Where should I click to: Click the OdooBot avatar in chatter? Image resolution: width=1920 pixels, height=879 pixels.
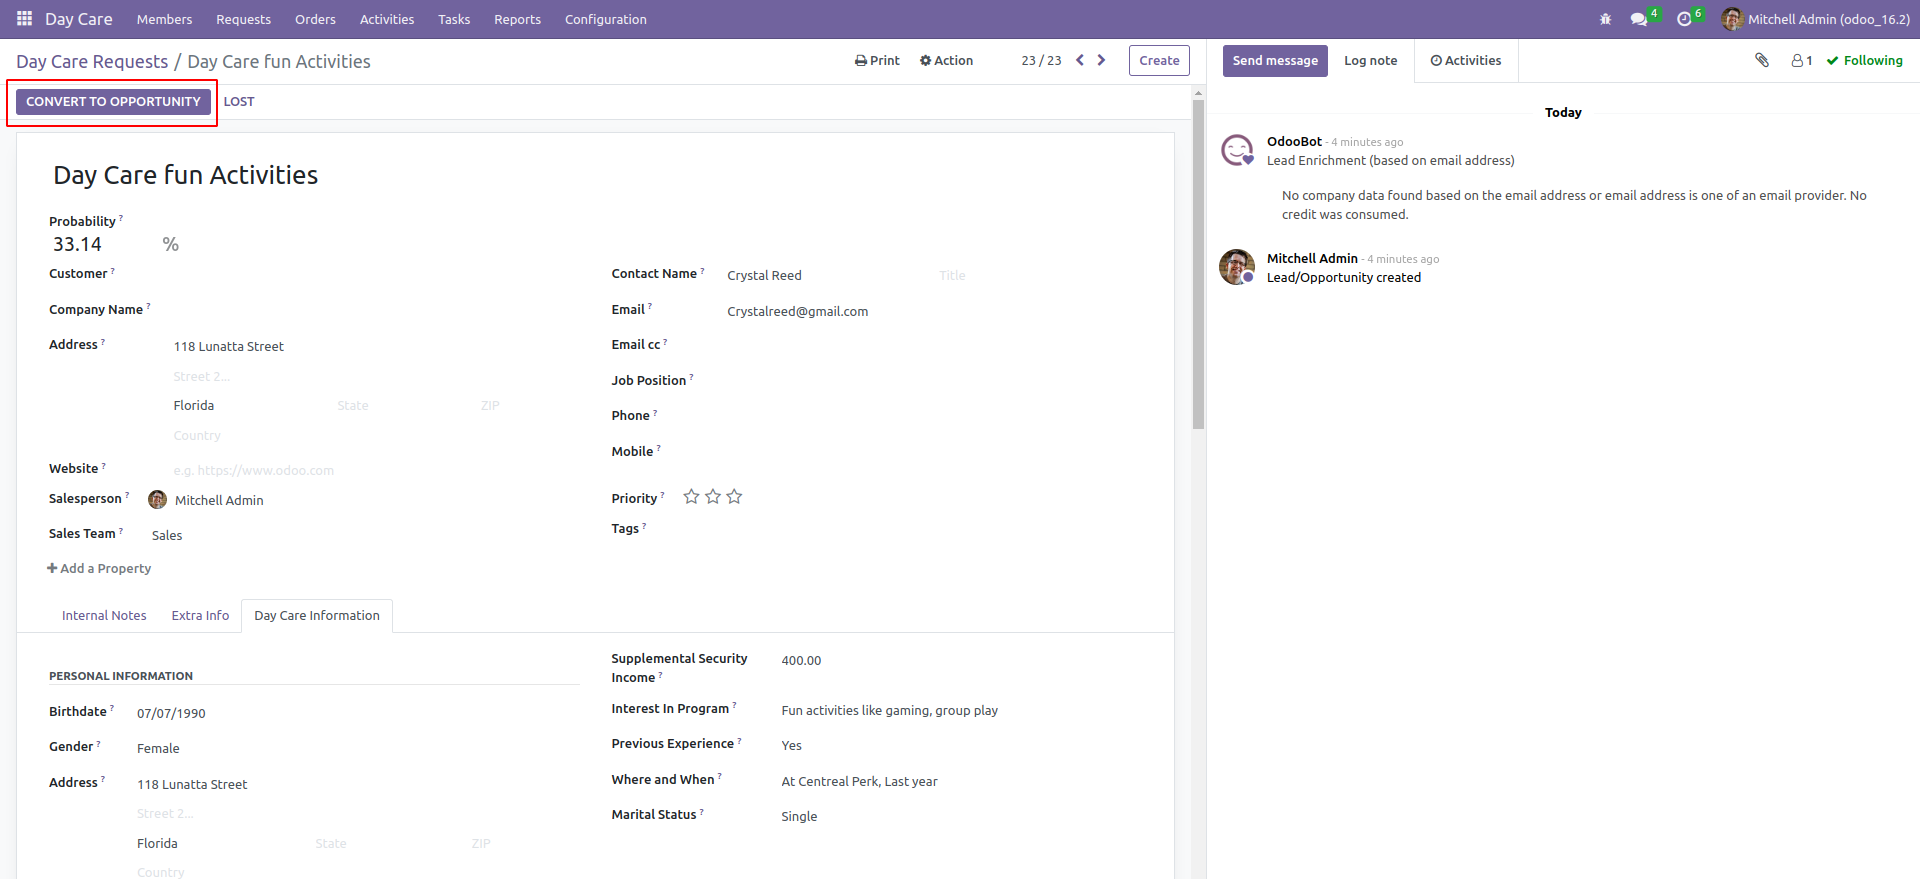1237,150
